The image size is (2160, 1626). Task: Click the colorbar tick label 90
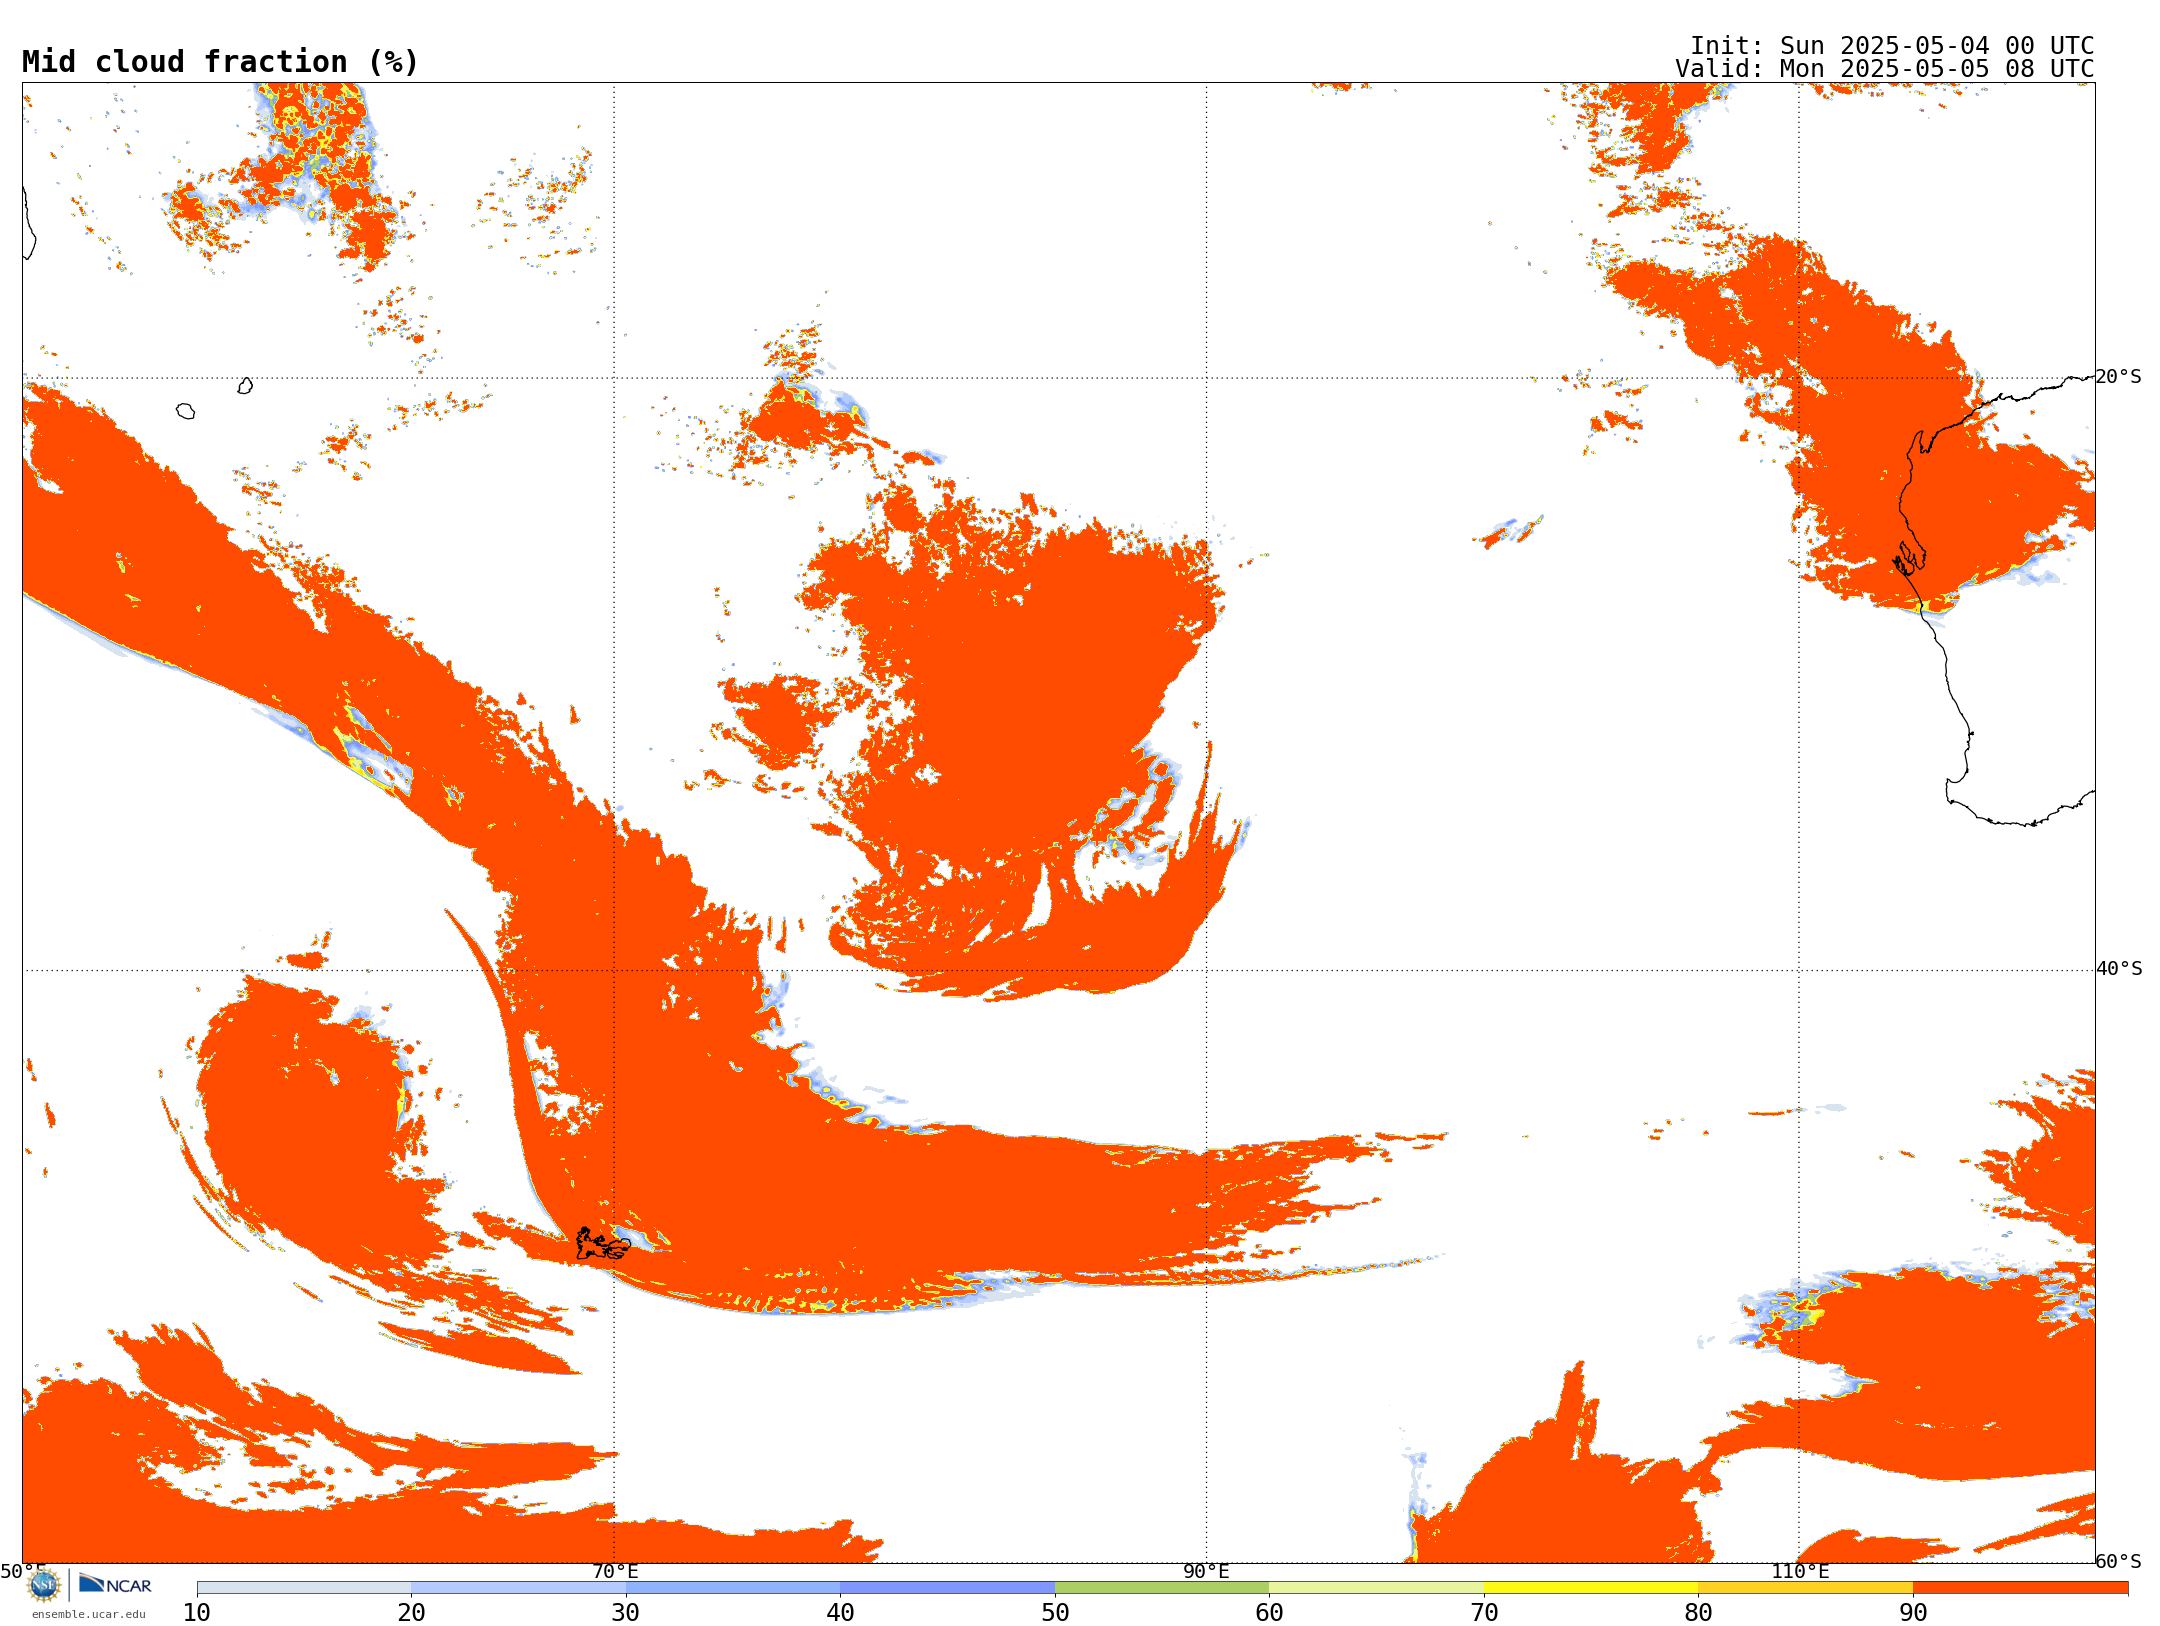tap(1913, 1613)
